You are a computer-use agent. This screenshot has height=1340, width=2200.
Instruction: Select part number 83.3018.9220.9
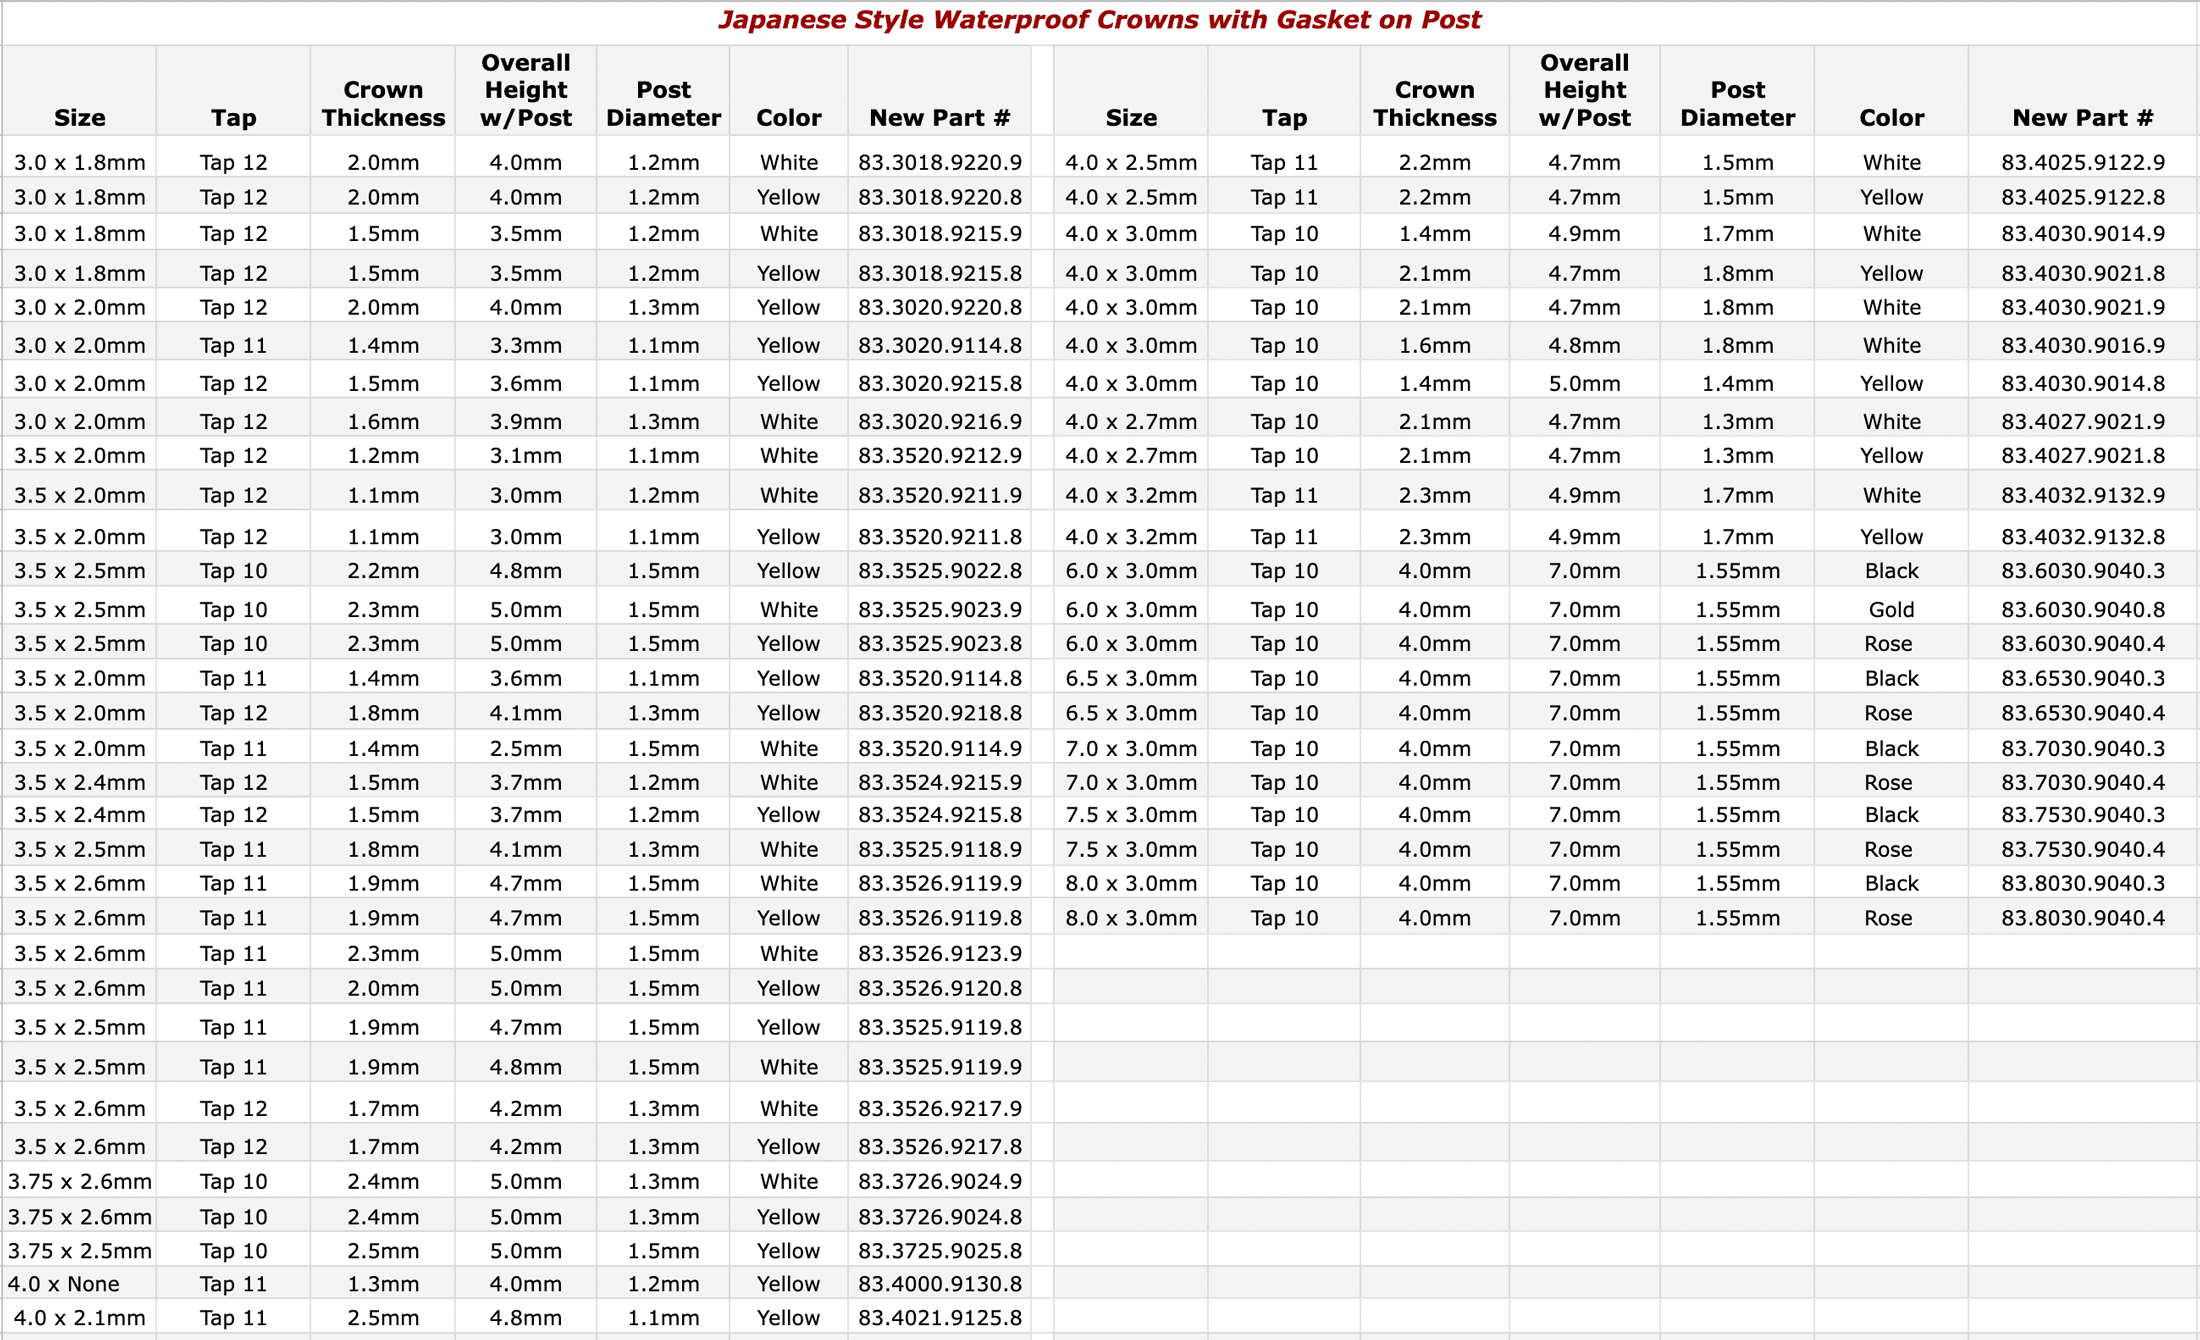[940, 162]
